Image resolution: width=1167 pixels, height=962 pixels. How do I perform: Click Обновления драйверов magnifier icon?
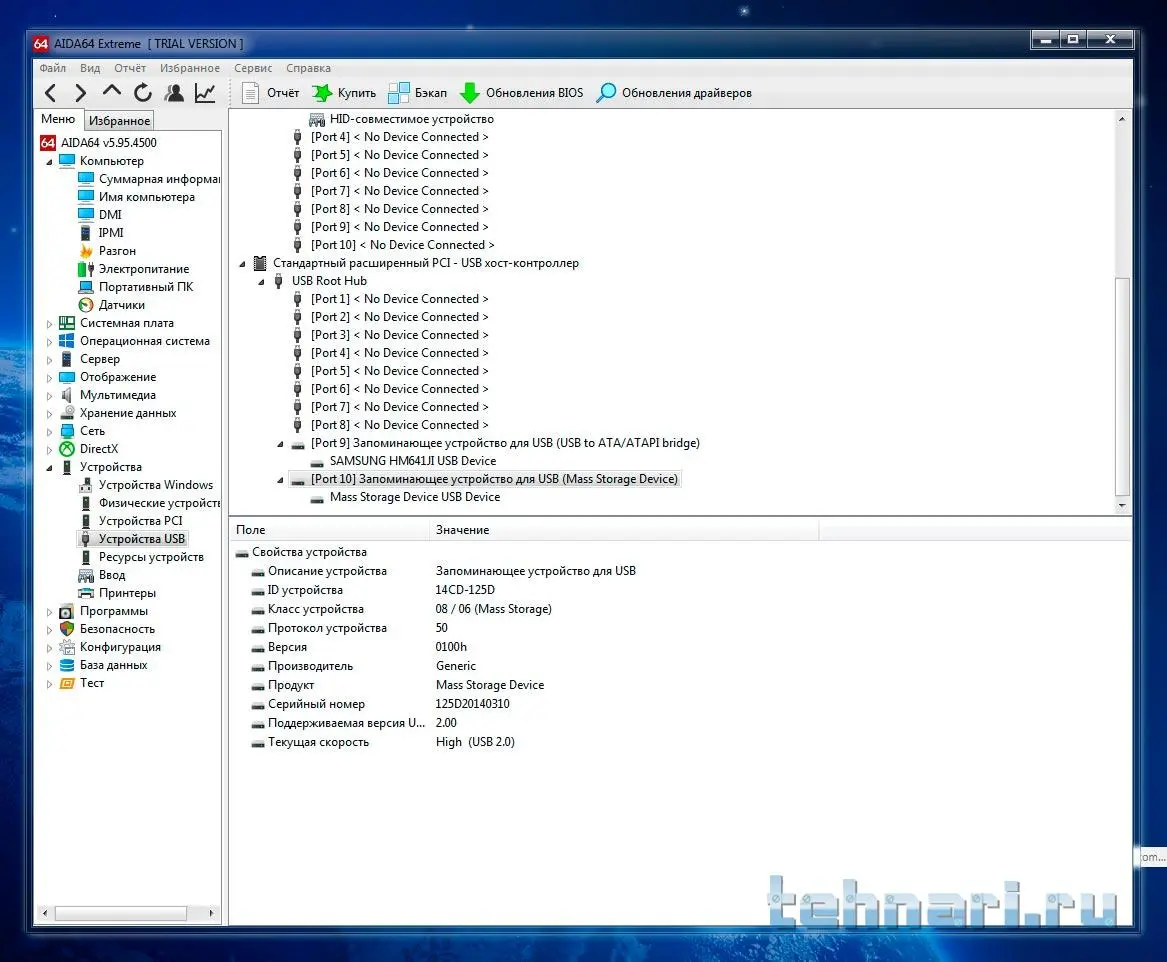pos(606,93)
